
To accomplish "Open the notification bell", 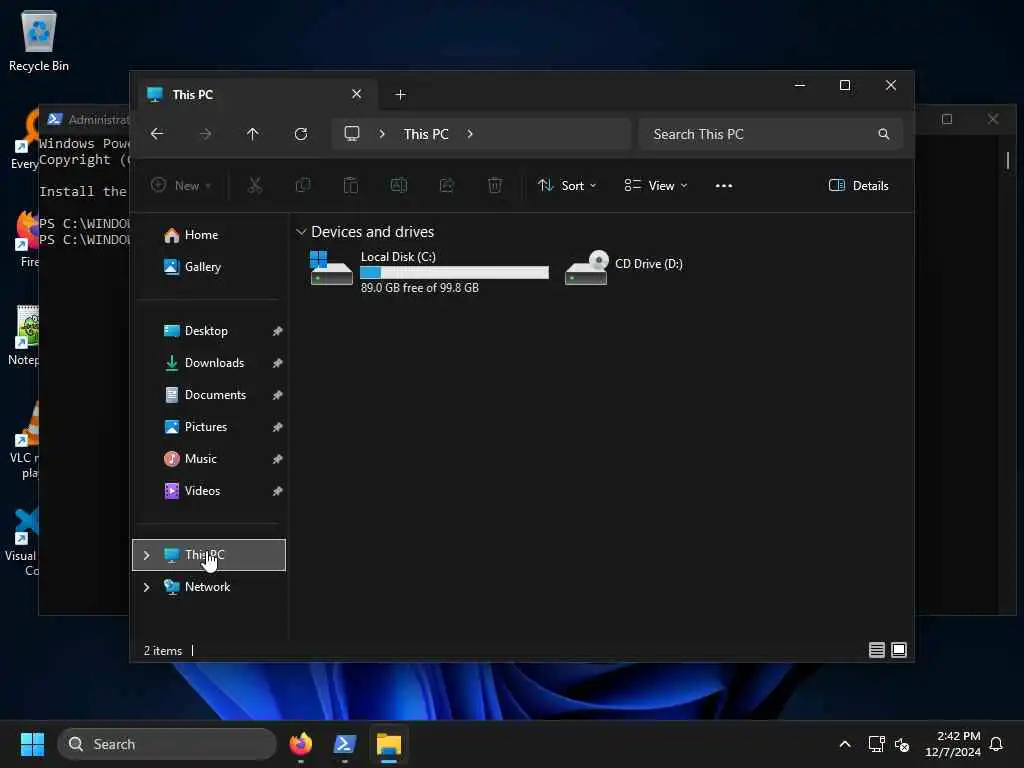I will coord(997,744).
